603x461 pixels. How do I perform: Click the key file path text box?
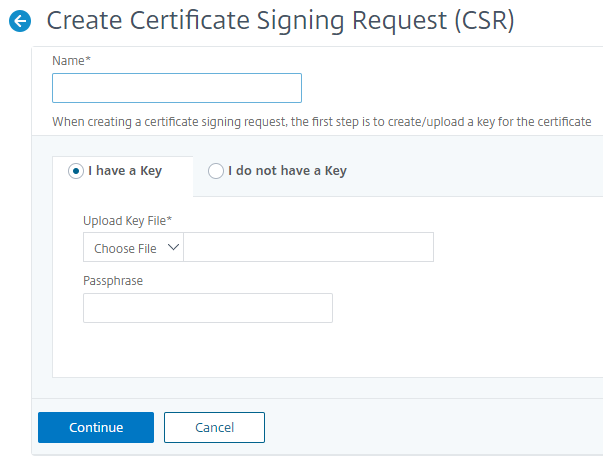(308, 248)
